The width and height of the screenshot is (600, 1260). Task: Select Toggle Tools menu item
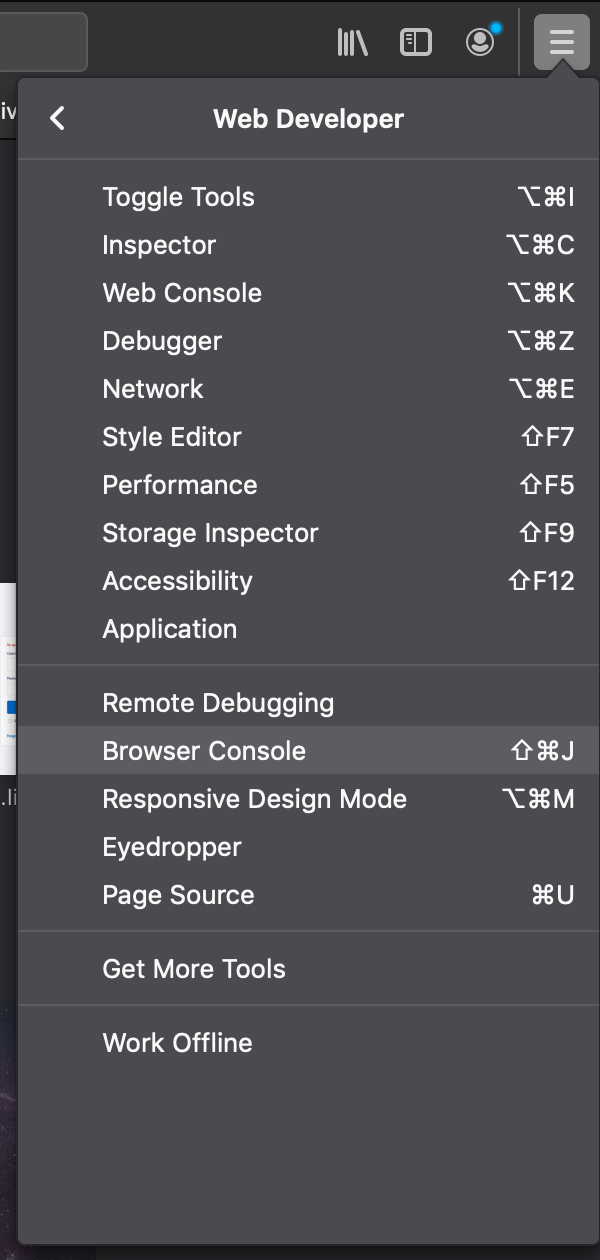coord(308,197)
